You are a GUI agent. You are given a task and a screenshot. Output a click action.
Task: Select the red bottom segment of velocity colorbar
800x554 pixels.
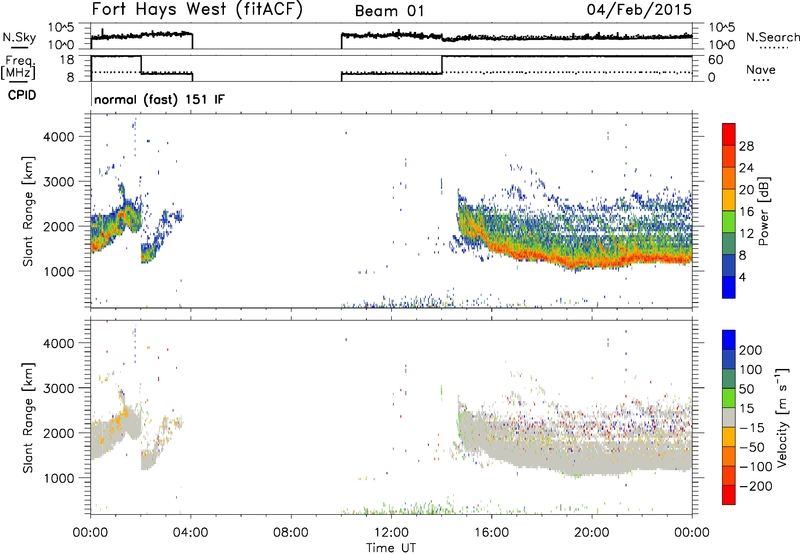coord(729,496)
